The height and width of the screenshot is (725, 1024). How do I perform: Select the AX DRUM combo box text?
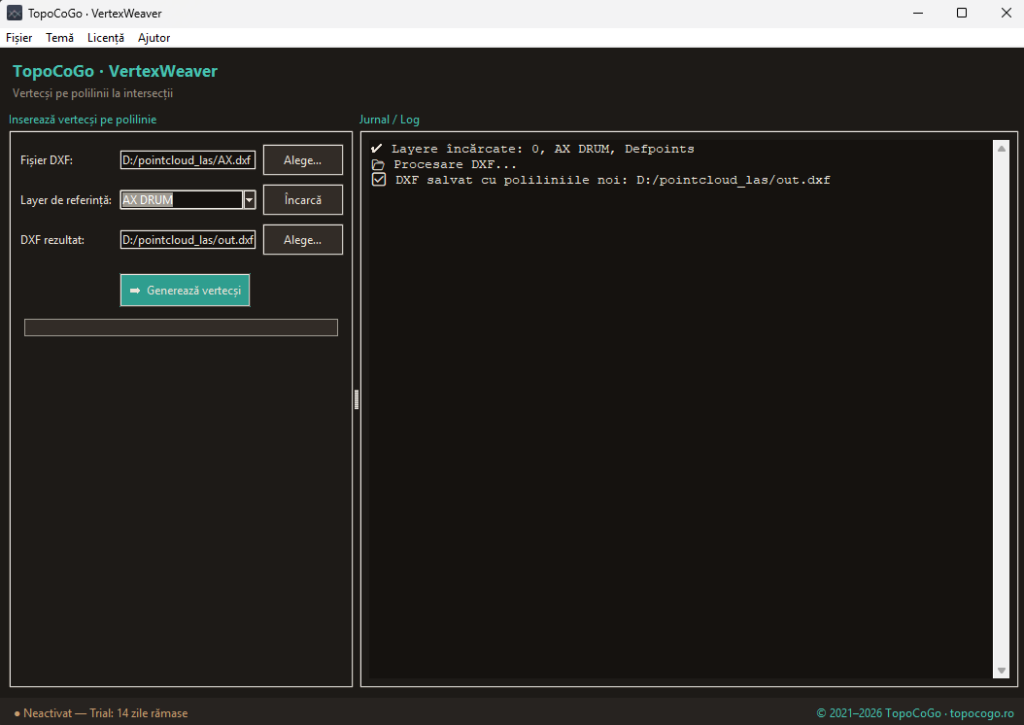pyautogui.click(x=182, y=200)
